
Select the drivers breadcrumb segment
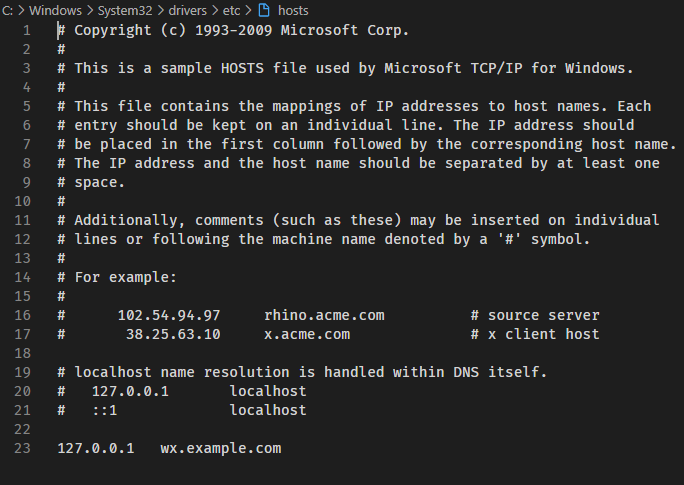[x=188, y=10]
